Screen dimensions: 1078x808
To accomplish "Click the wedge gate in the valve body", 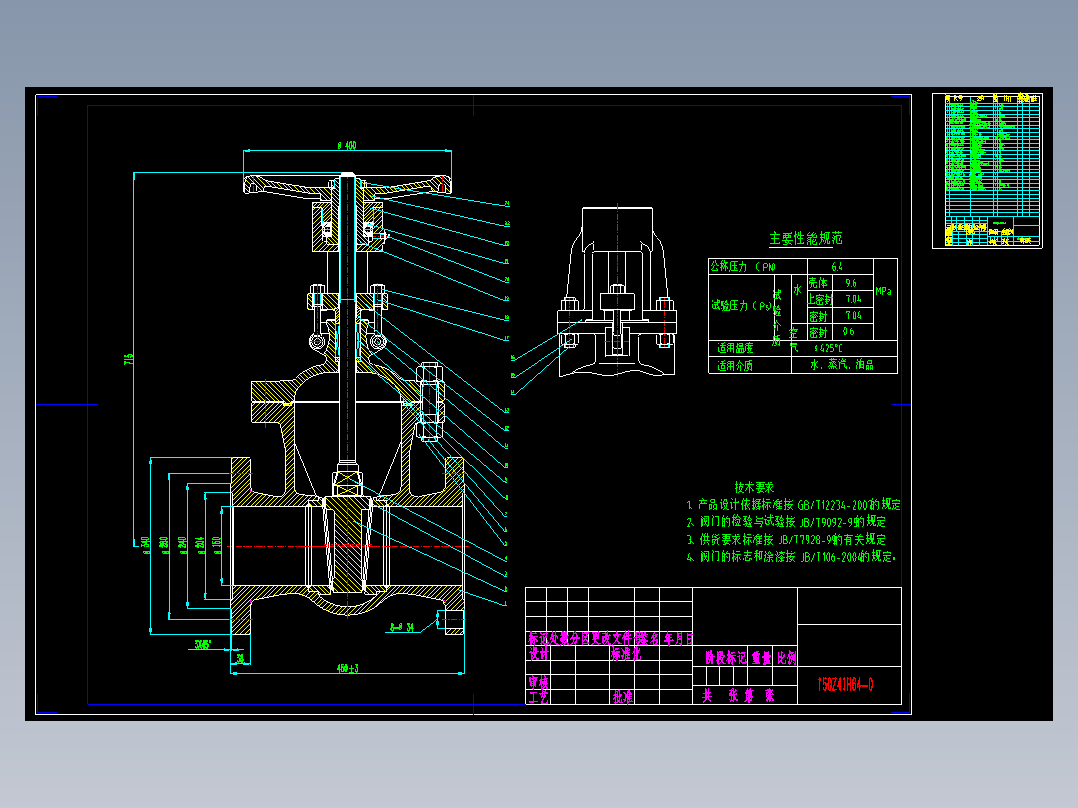I will click(x=347, y=545).
